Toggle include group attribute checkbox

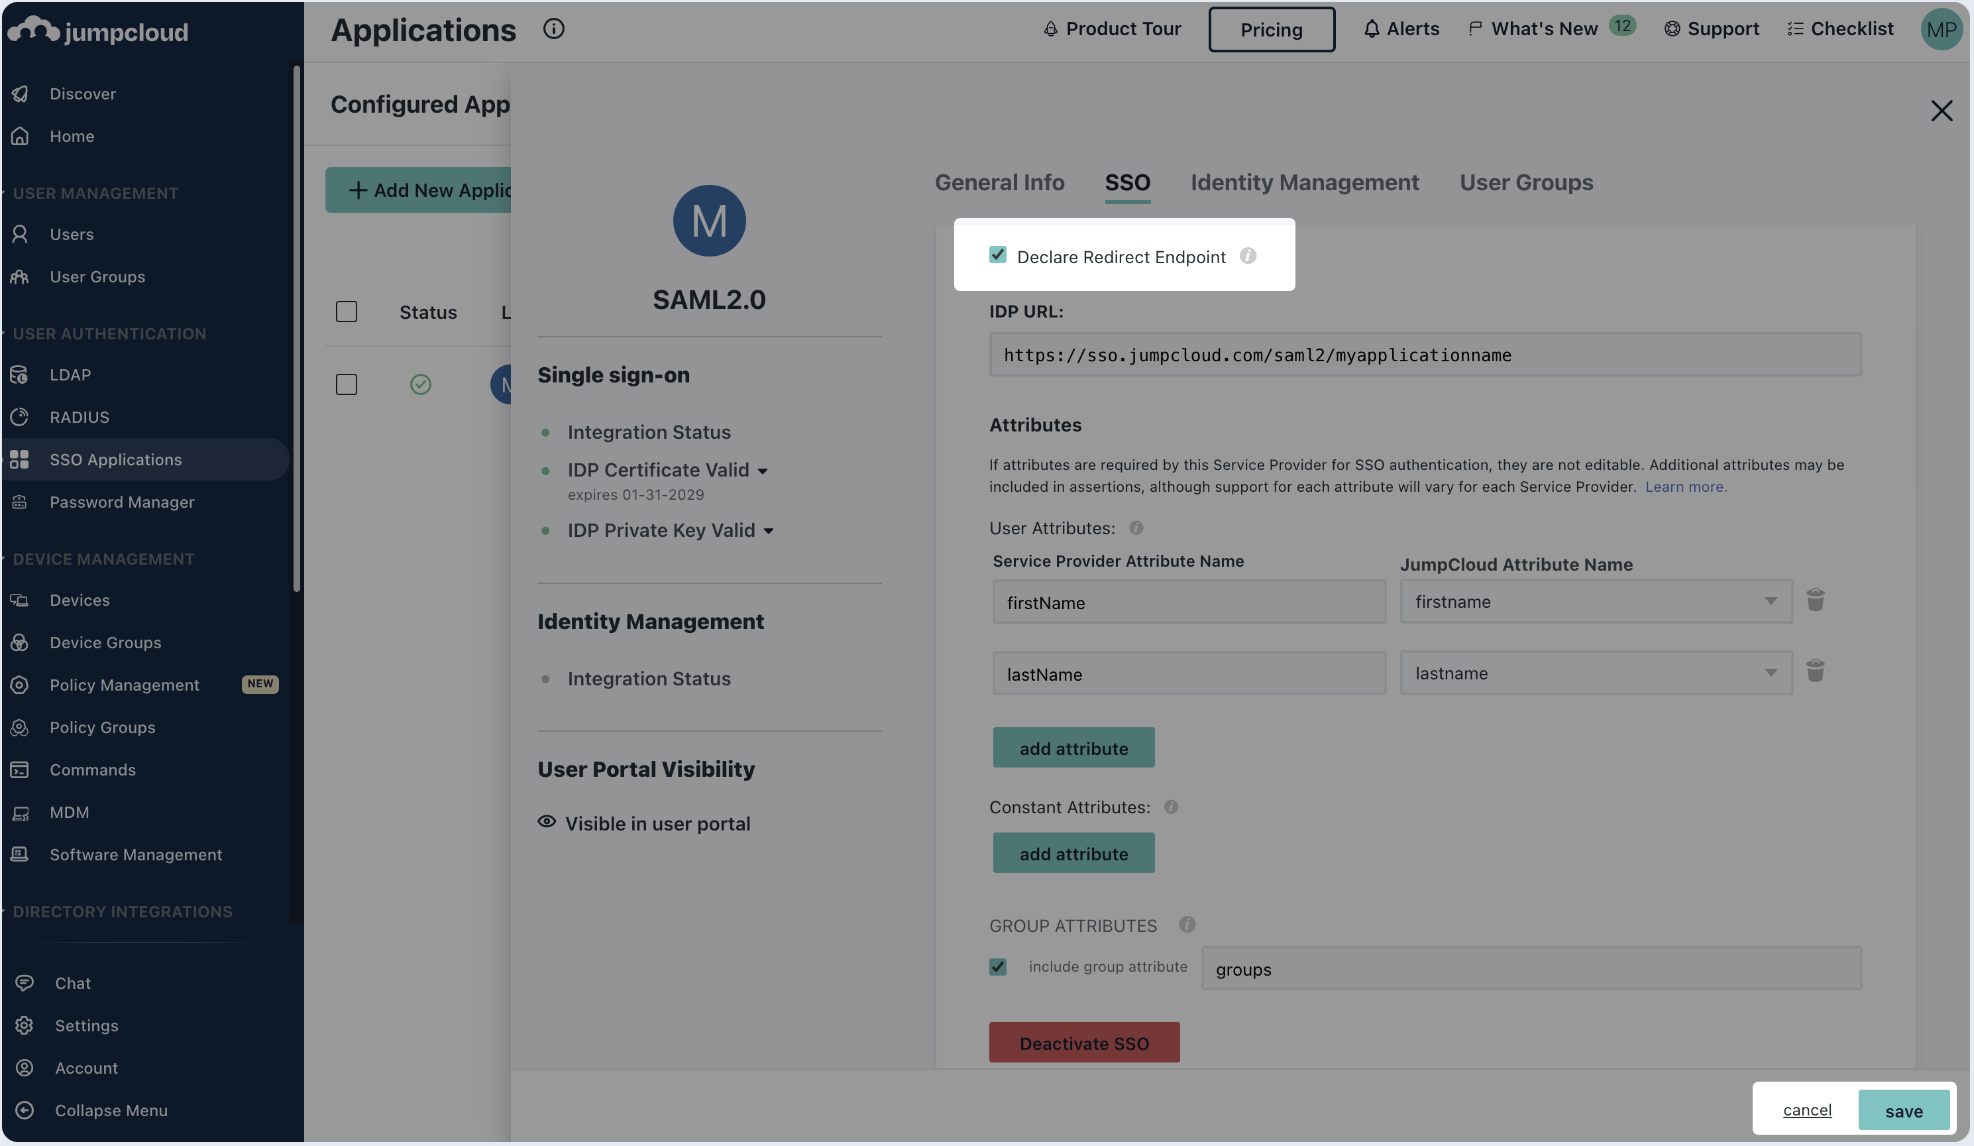[x=998, y=967]
